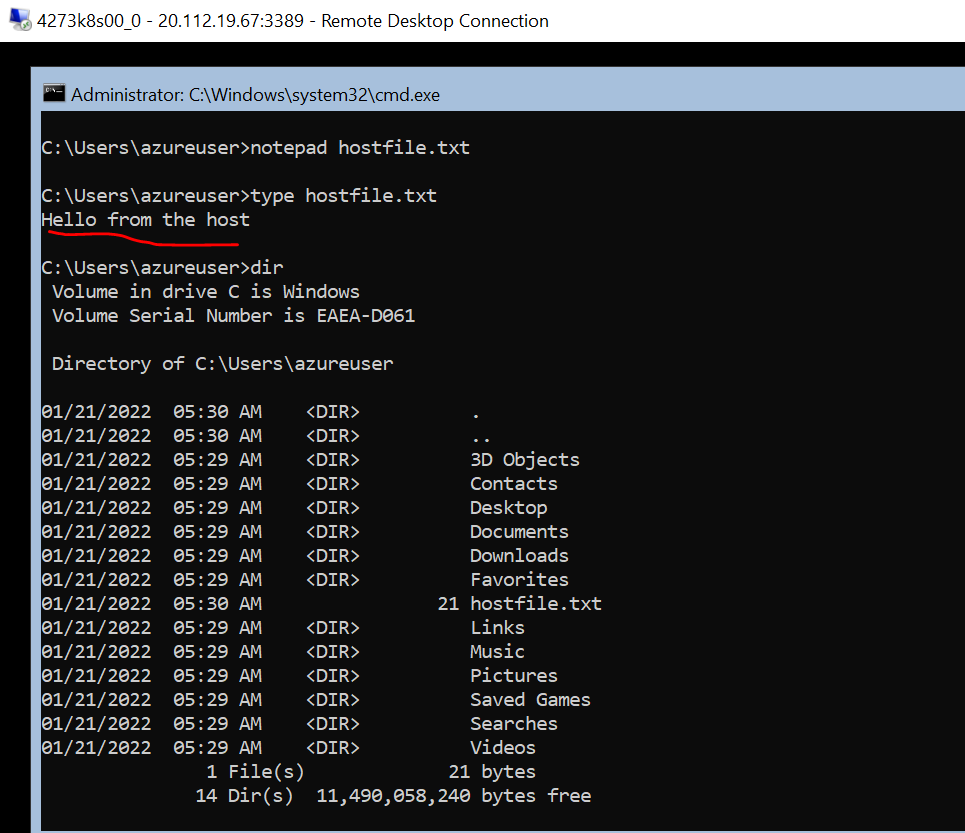Click the cmd.exe icon in the title bar

(x=54, y=94)
